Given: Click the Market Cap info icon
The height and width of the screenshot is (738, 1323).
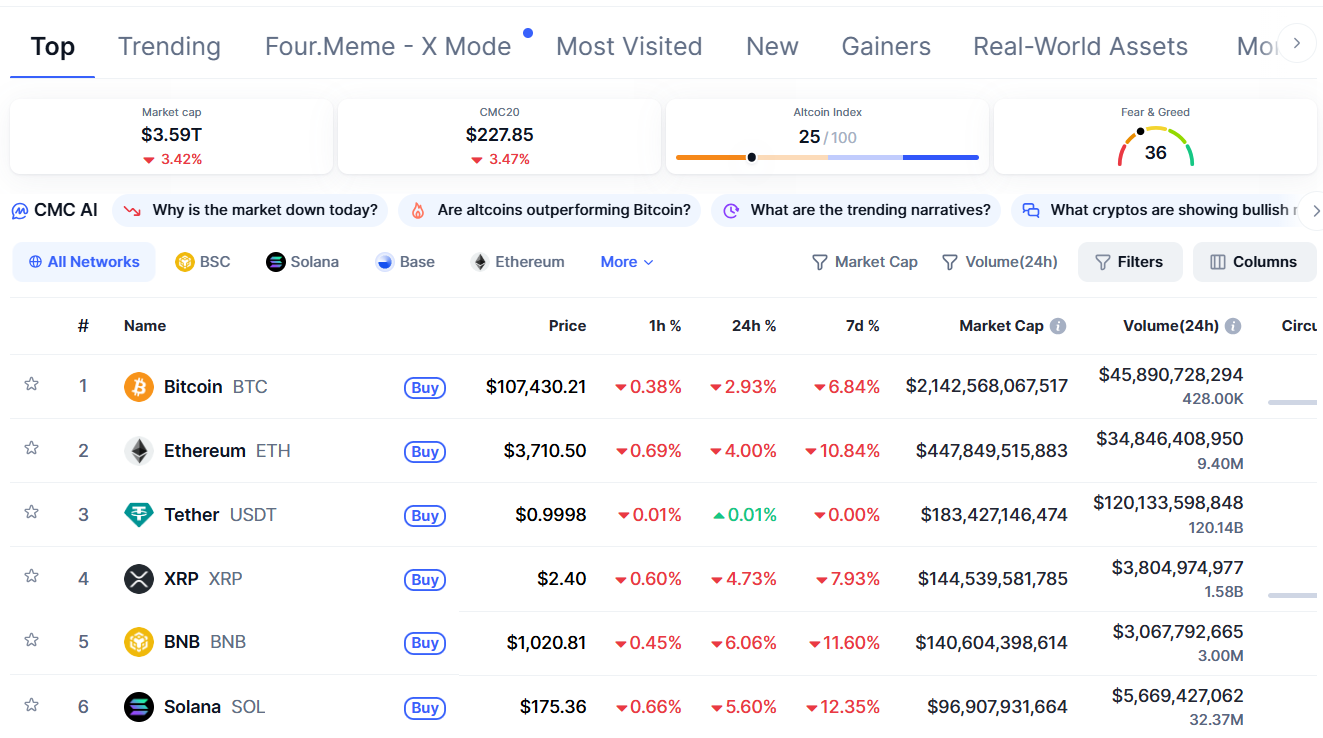Looking at the screenshot, I should click(x=1058, y=326).
